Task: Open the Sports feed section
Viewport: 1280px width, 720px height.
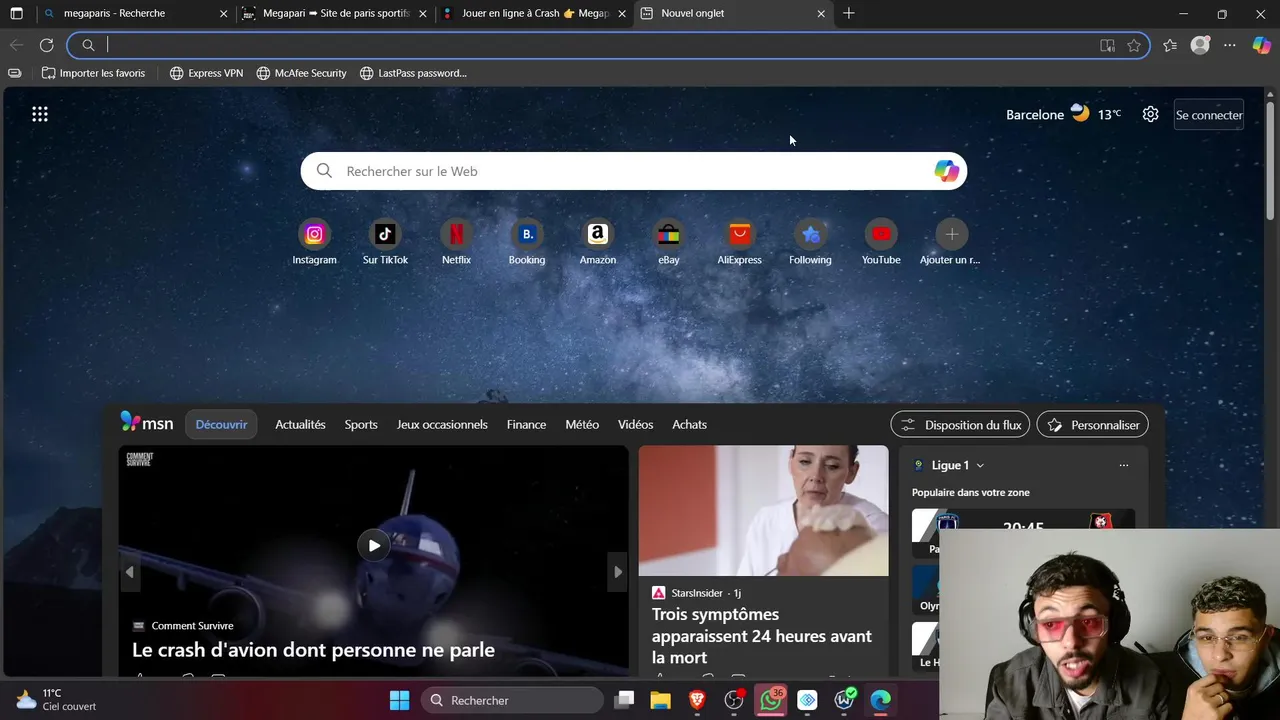Action: coord(361,424)
